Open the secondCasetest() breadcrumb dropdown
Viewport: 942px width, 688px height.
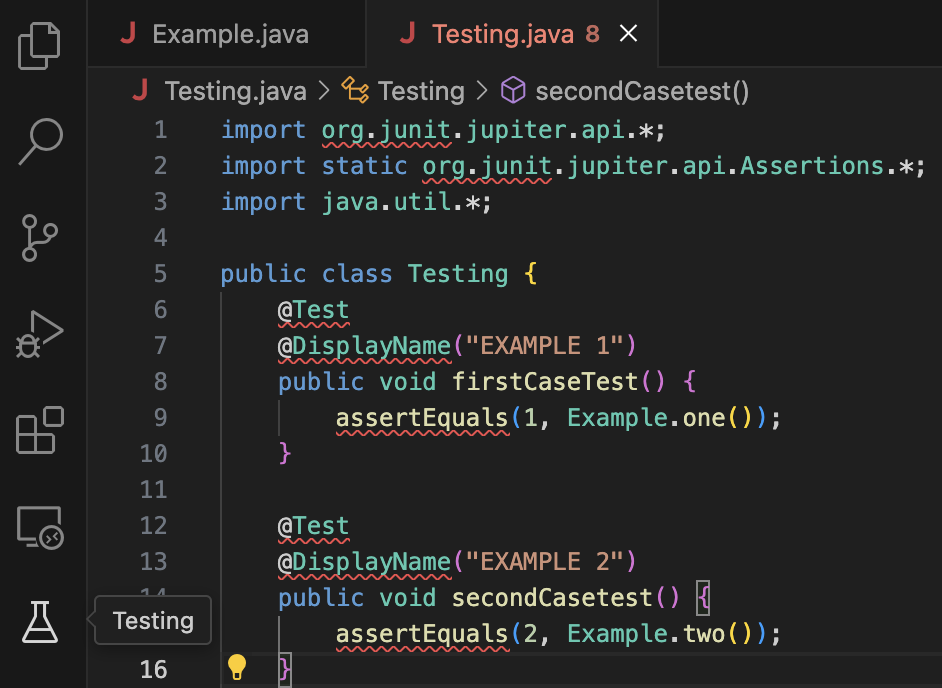click(642, 90)
